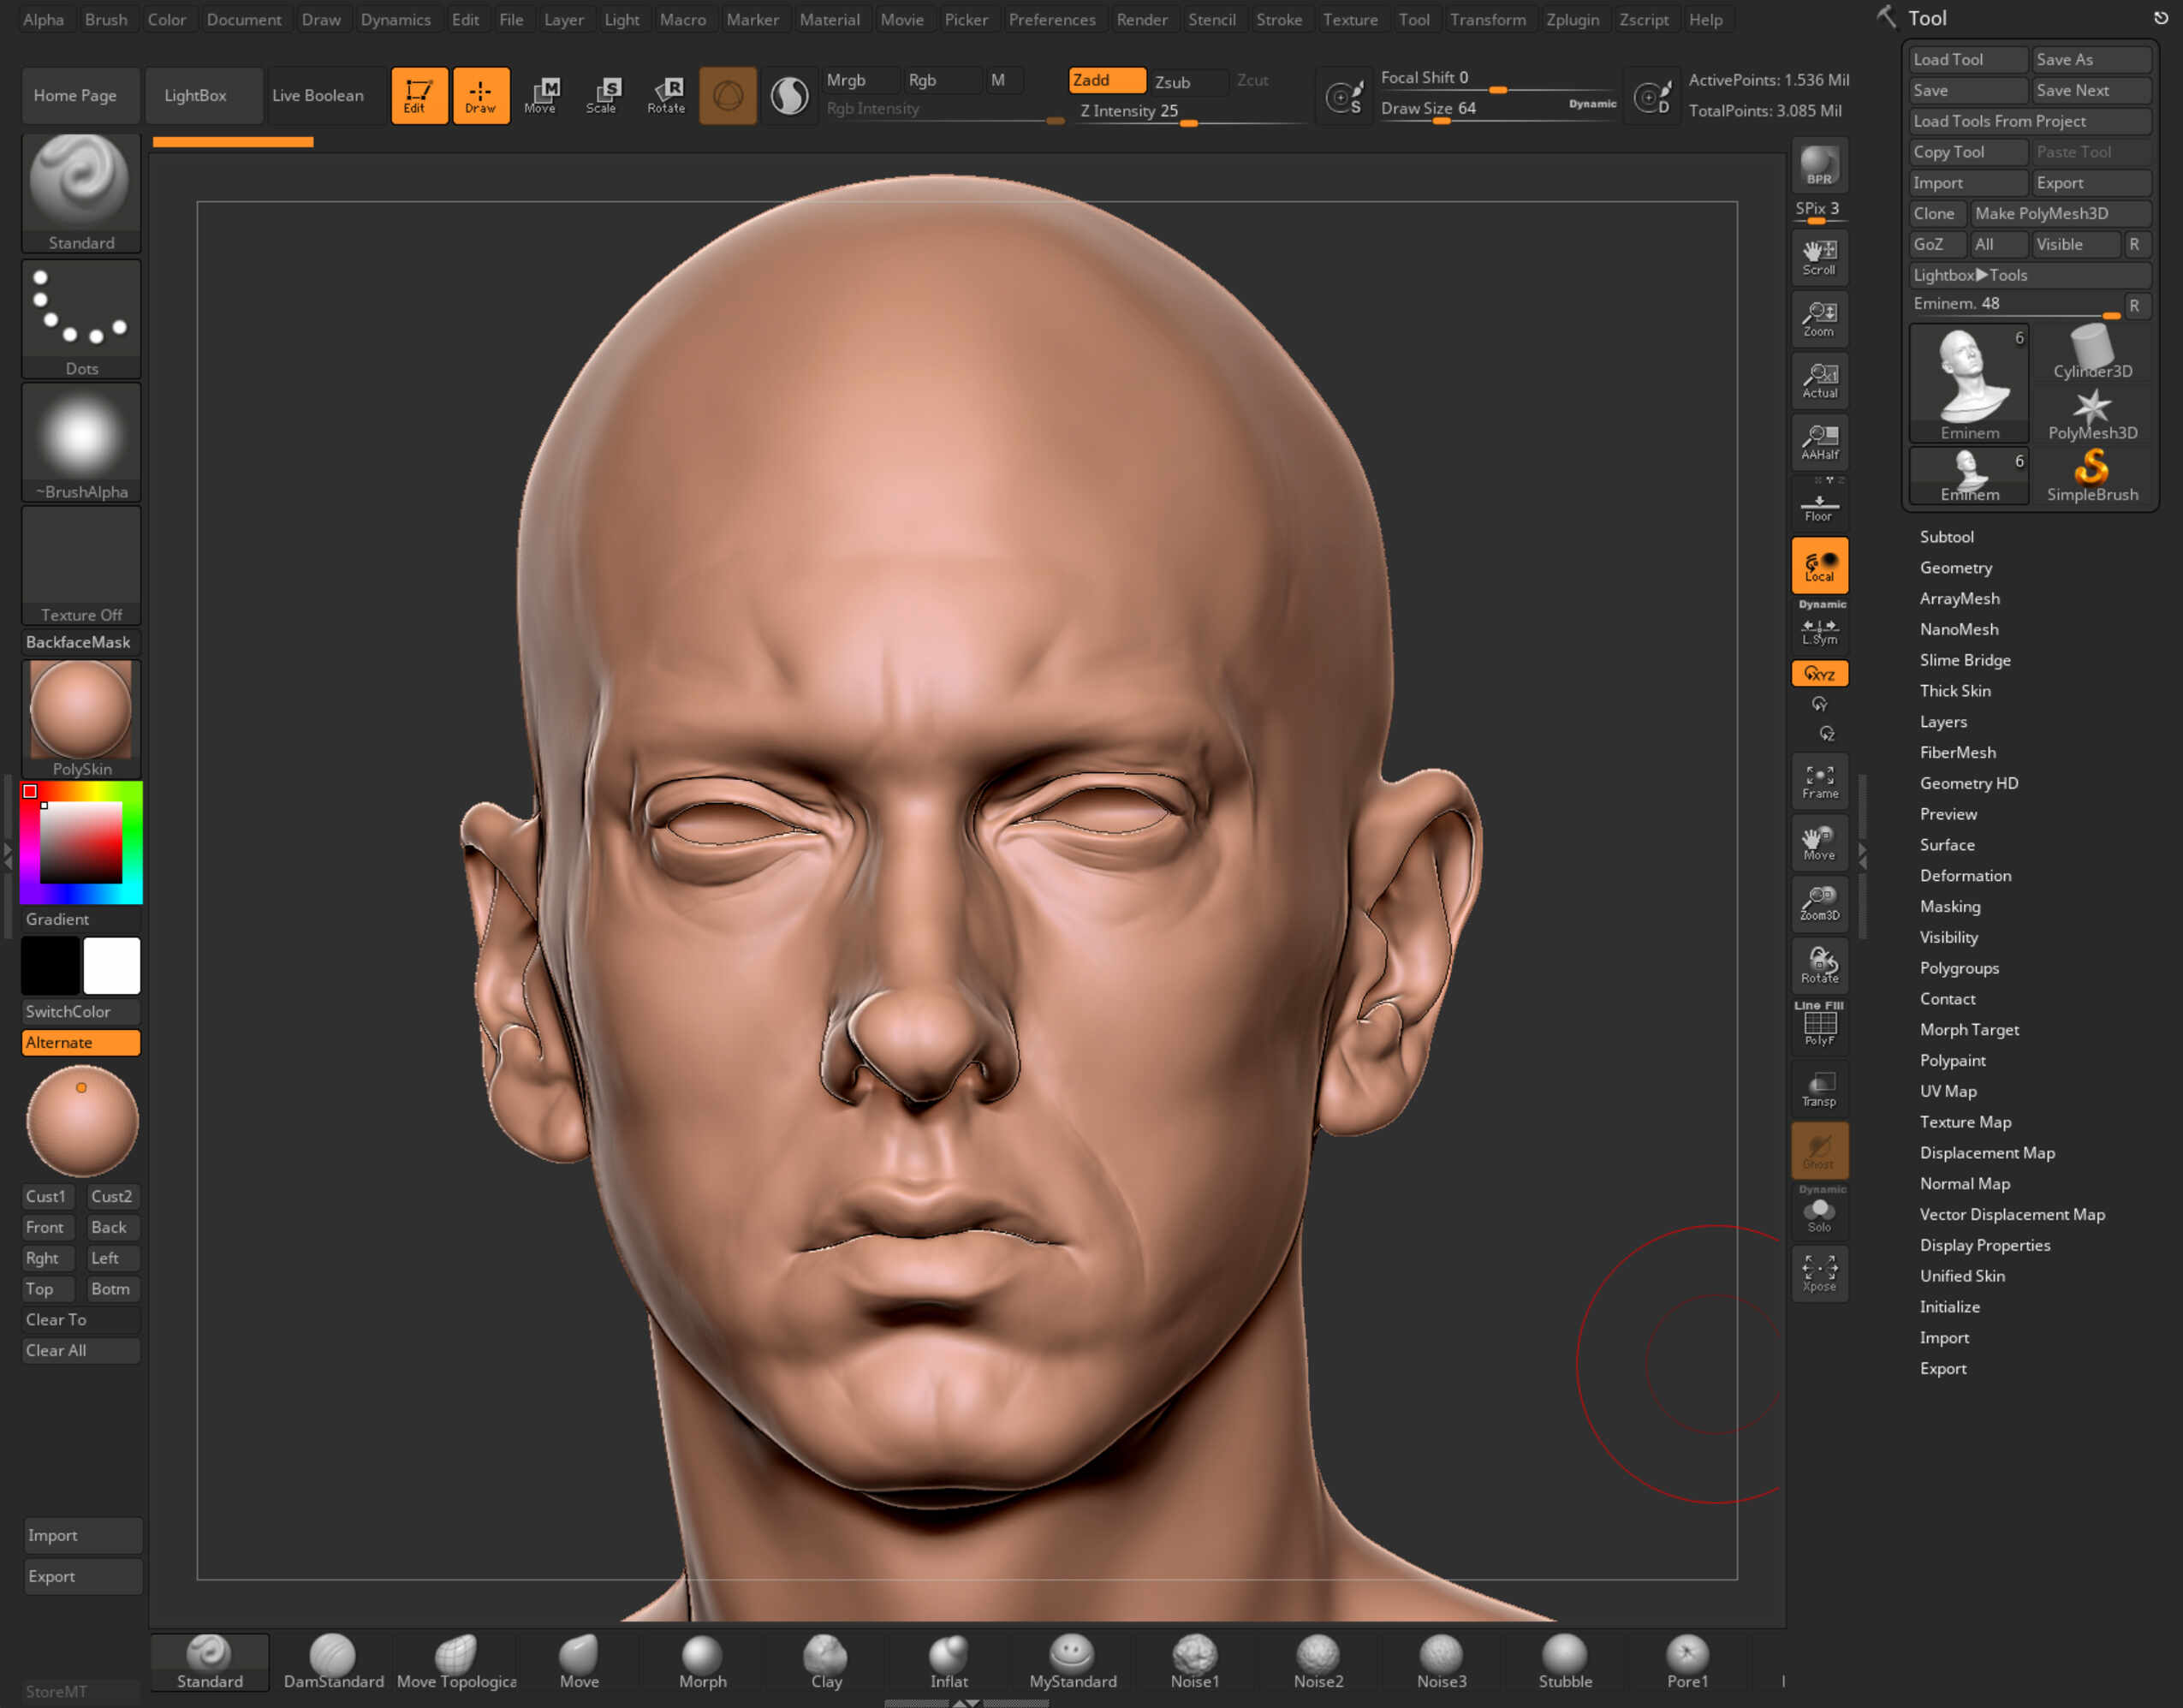Open the Zplugin menu
2183x1708 pixels.
[1571, 19]
